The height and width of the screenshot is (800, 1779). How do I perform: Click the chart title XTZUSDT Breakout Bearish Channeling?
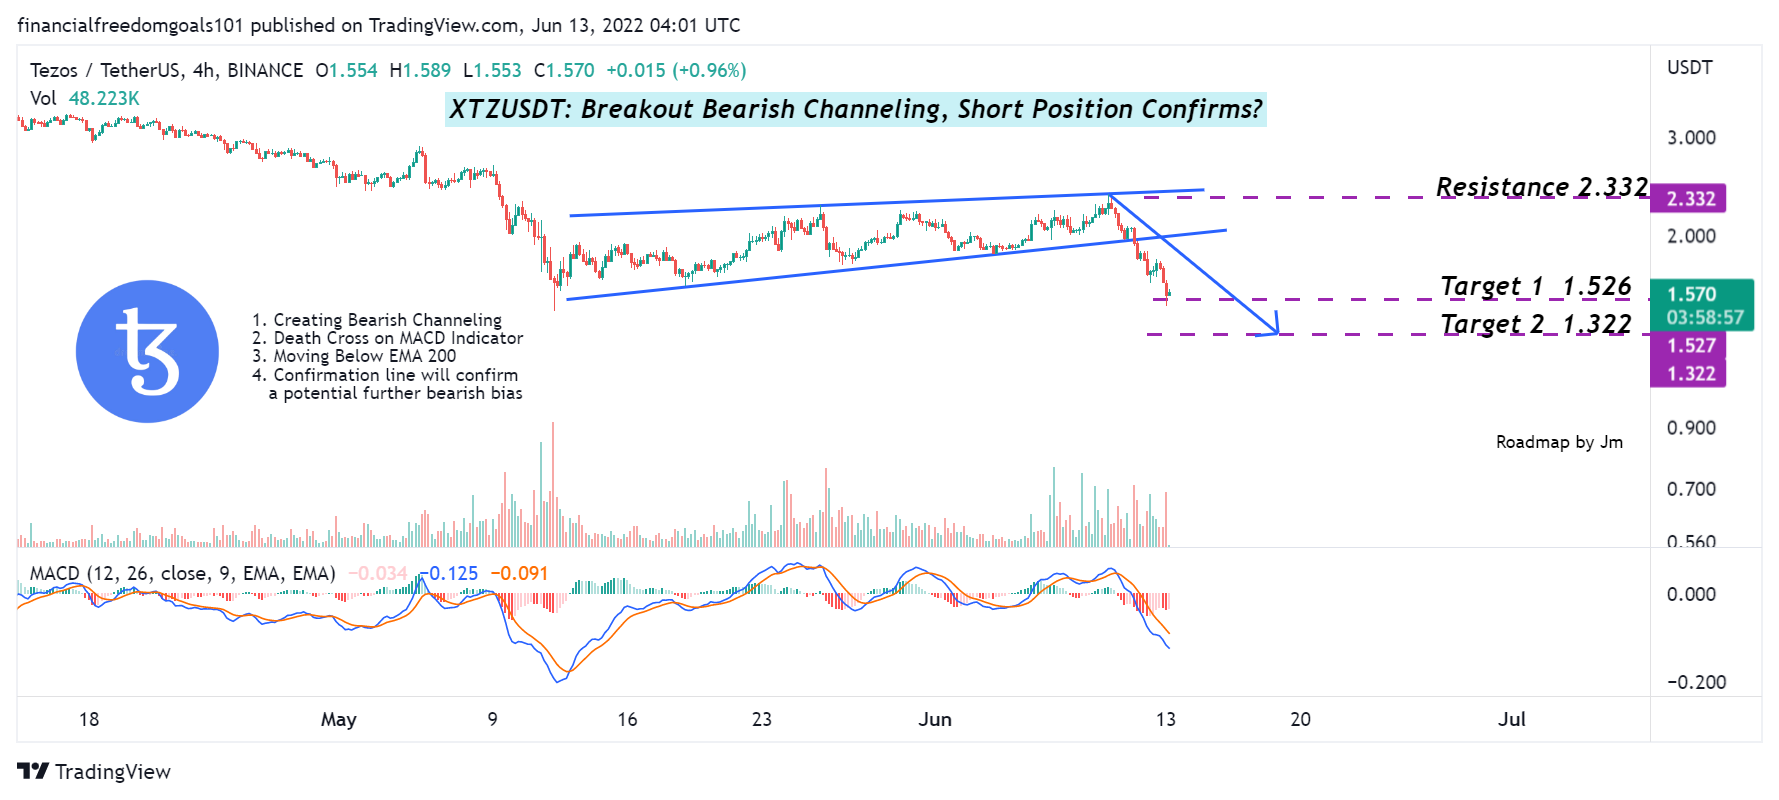coord(855,109)
